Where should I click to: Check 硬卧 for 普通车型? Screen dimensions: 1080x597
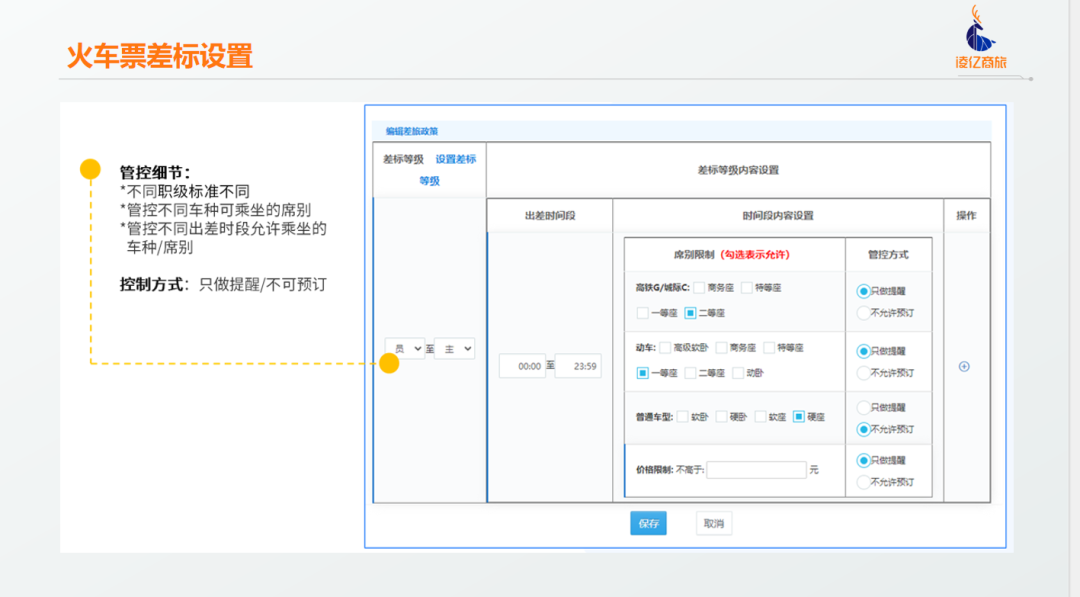point(721,417)
